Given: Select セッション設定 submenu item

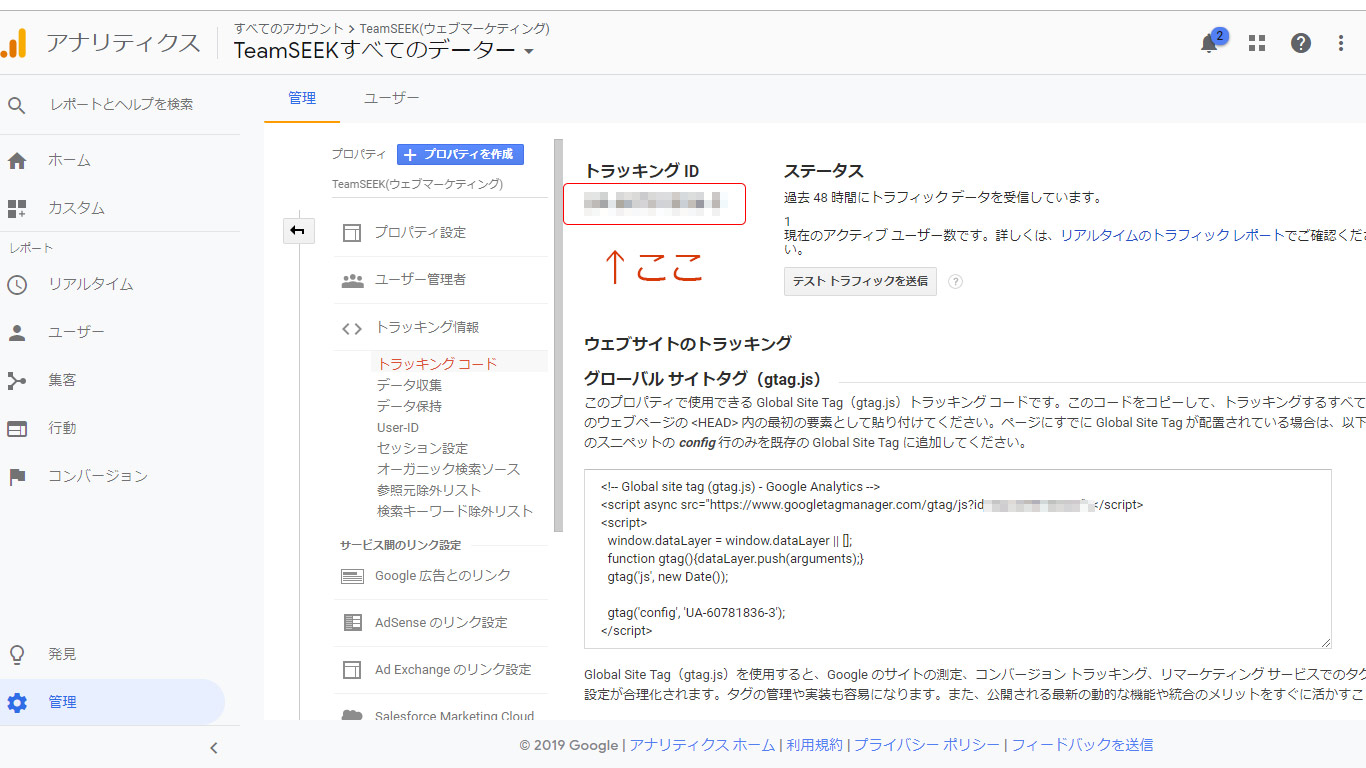Looking at the screenshot, I should pyautogui.click(x=422, y=448).
